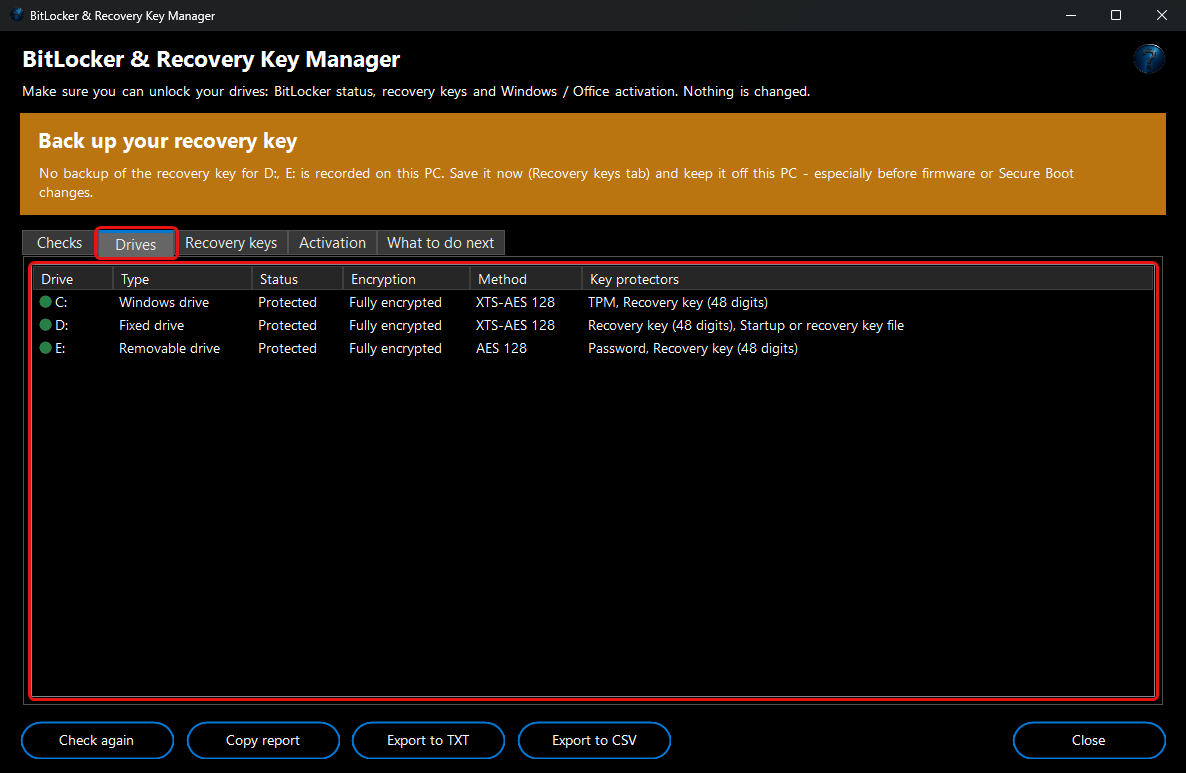Sort by the Encryption column header
The height and width of the screenshot is (773, 1186).
(406, 279)
